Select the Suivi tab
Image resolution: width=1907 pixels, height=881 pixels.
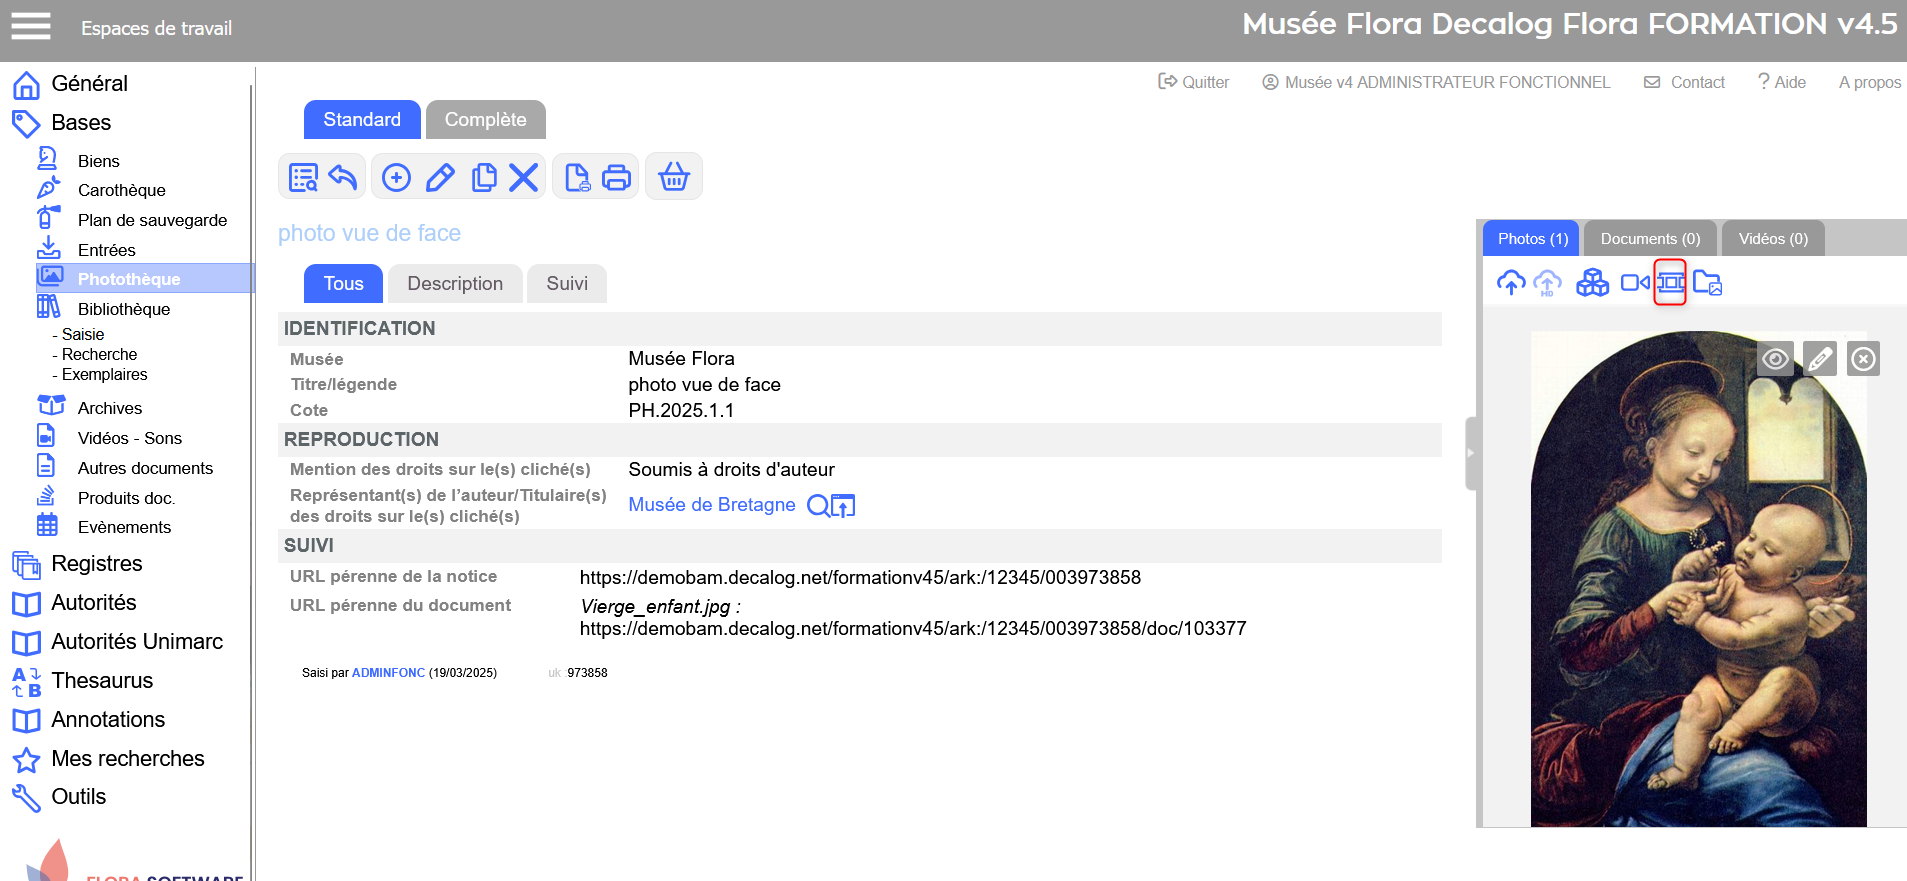coord(567,283)
